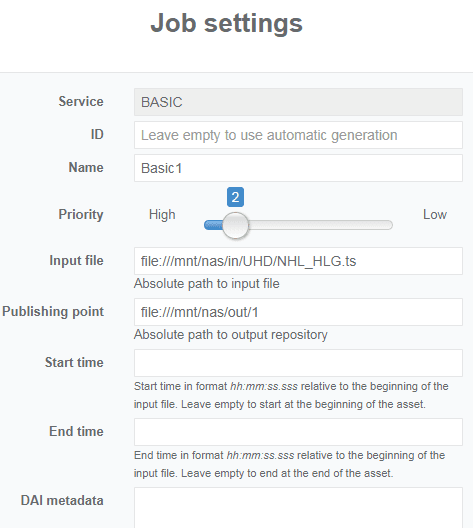Click the End time input field
The image size is (473, 528).
pyautogui.click(x=298, y=432)
